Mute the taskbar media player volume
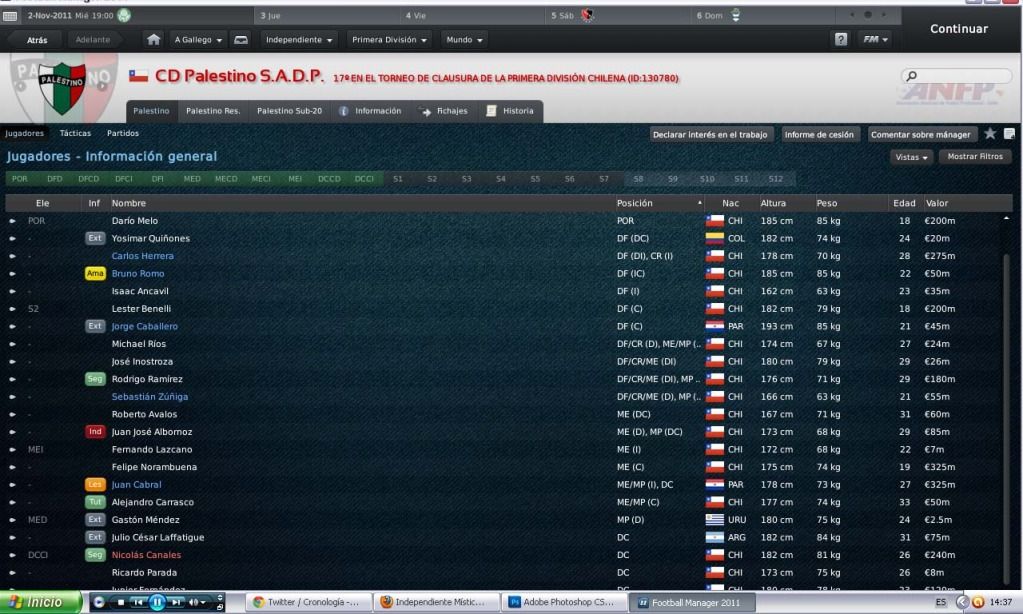This screenshot has height=614, width=1023. 194,602
